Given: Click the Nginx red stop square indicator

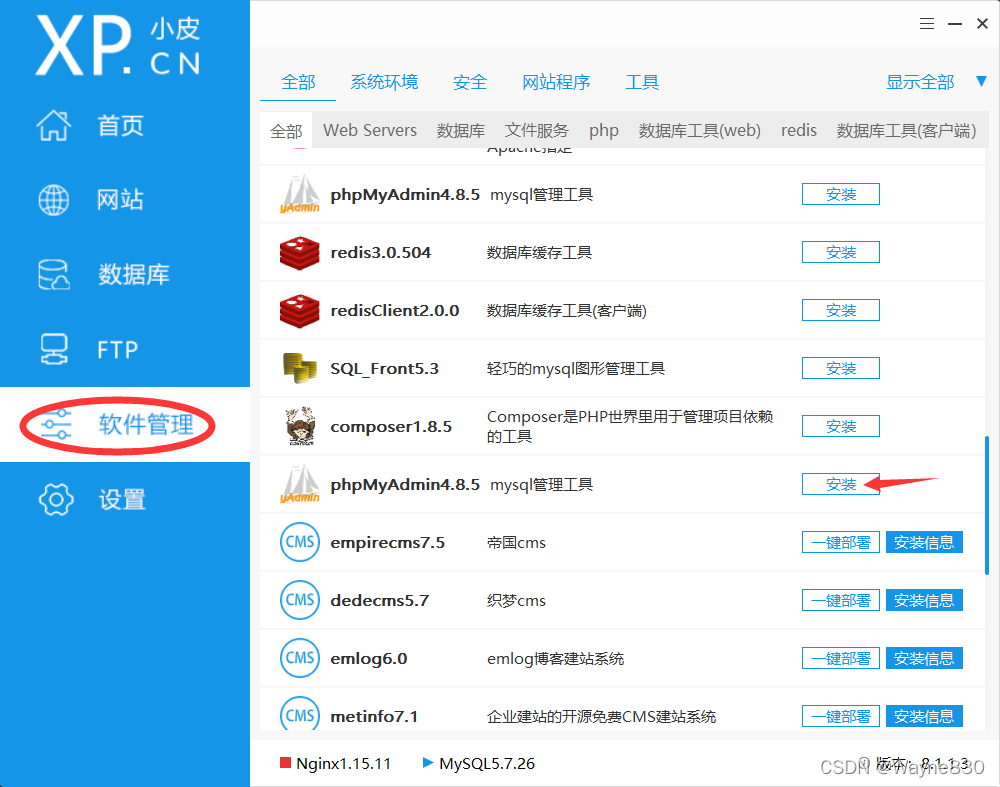Looking at the screenshot, I should 285,763.
